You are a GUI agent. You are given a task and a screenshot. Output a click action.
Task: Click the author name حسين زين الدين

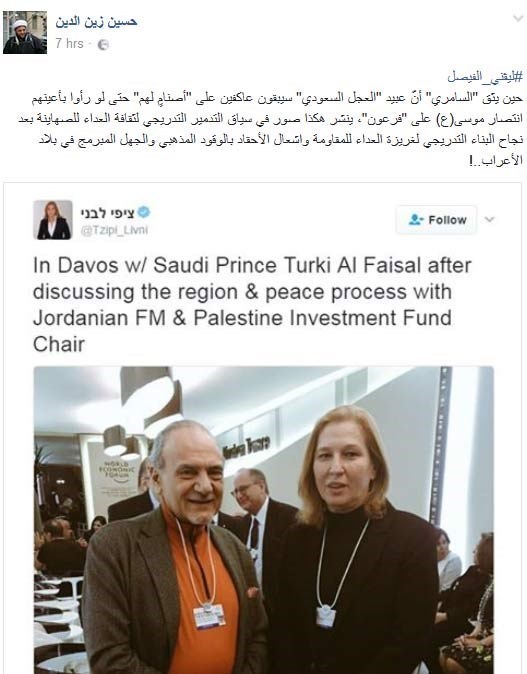click(96, 22)
